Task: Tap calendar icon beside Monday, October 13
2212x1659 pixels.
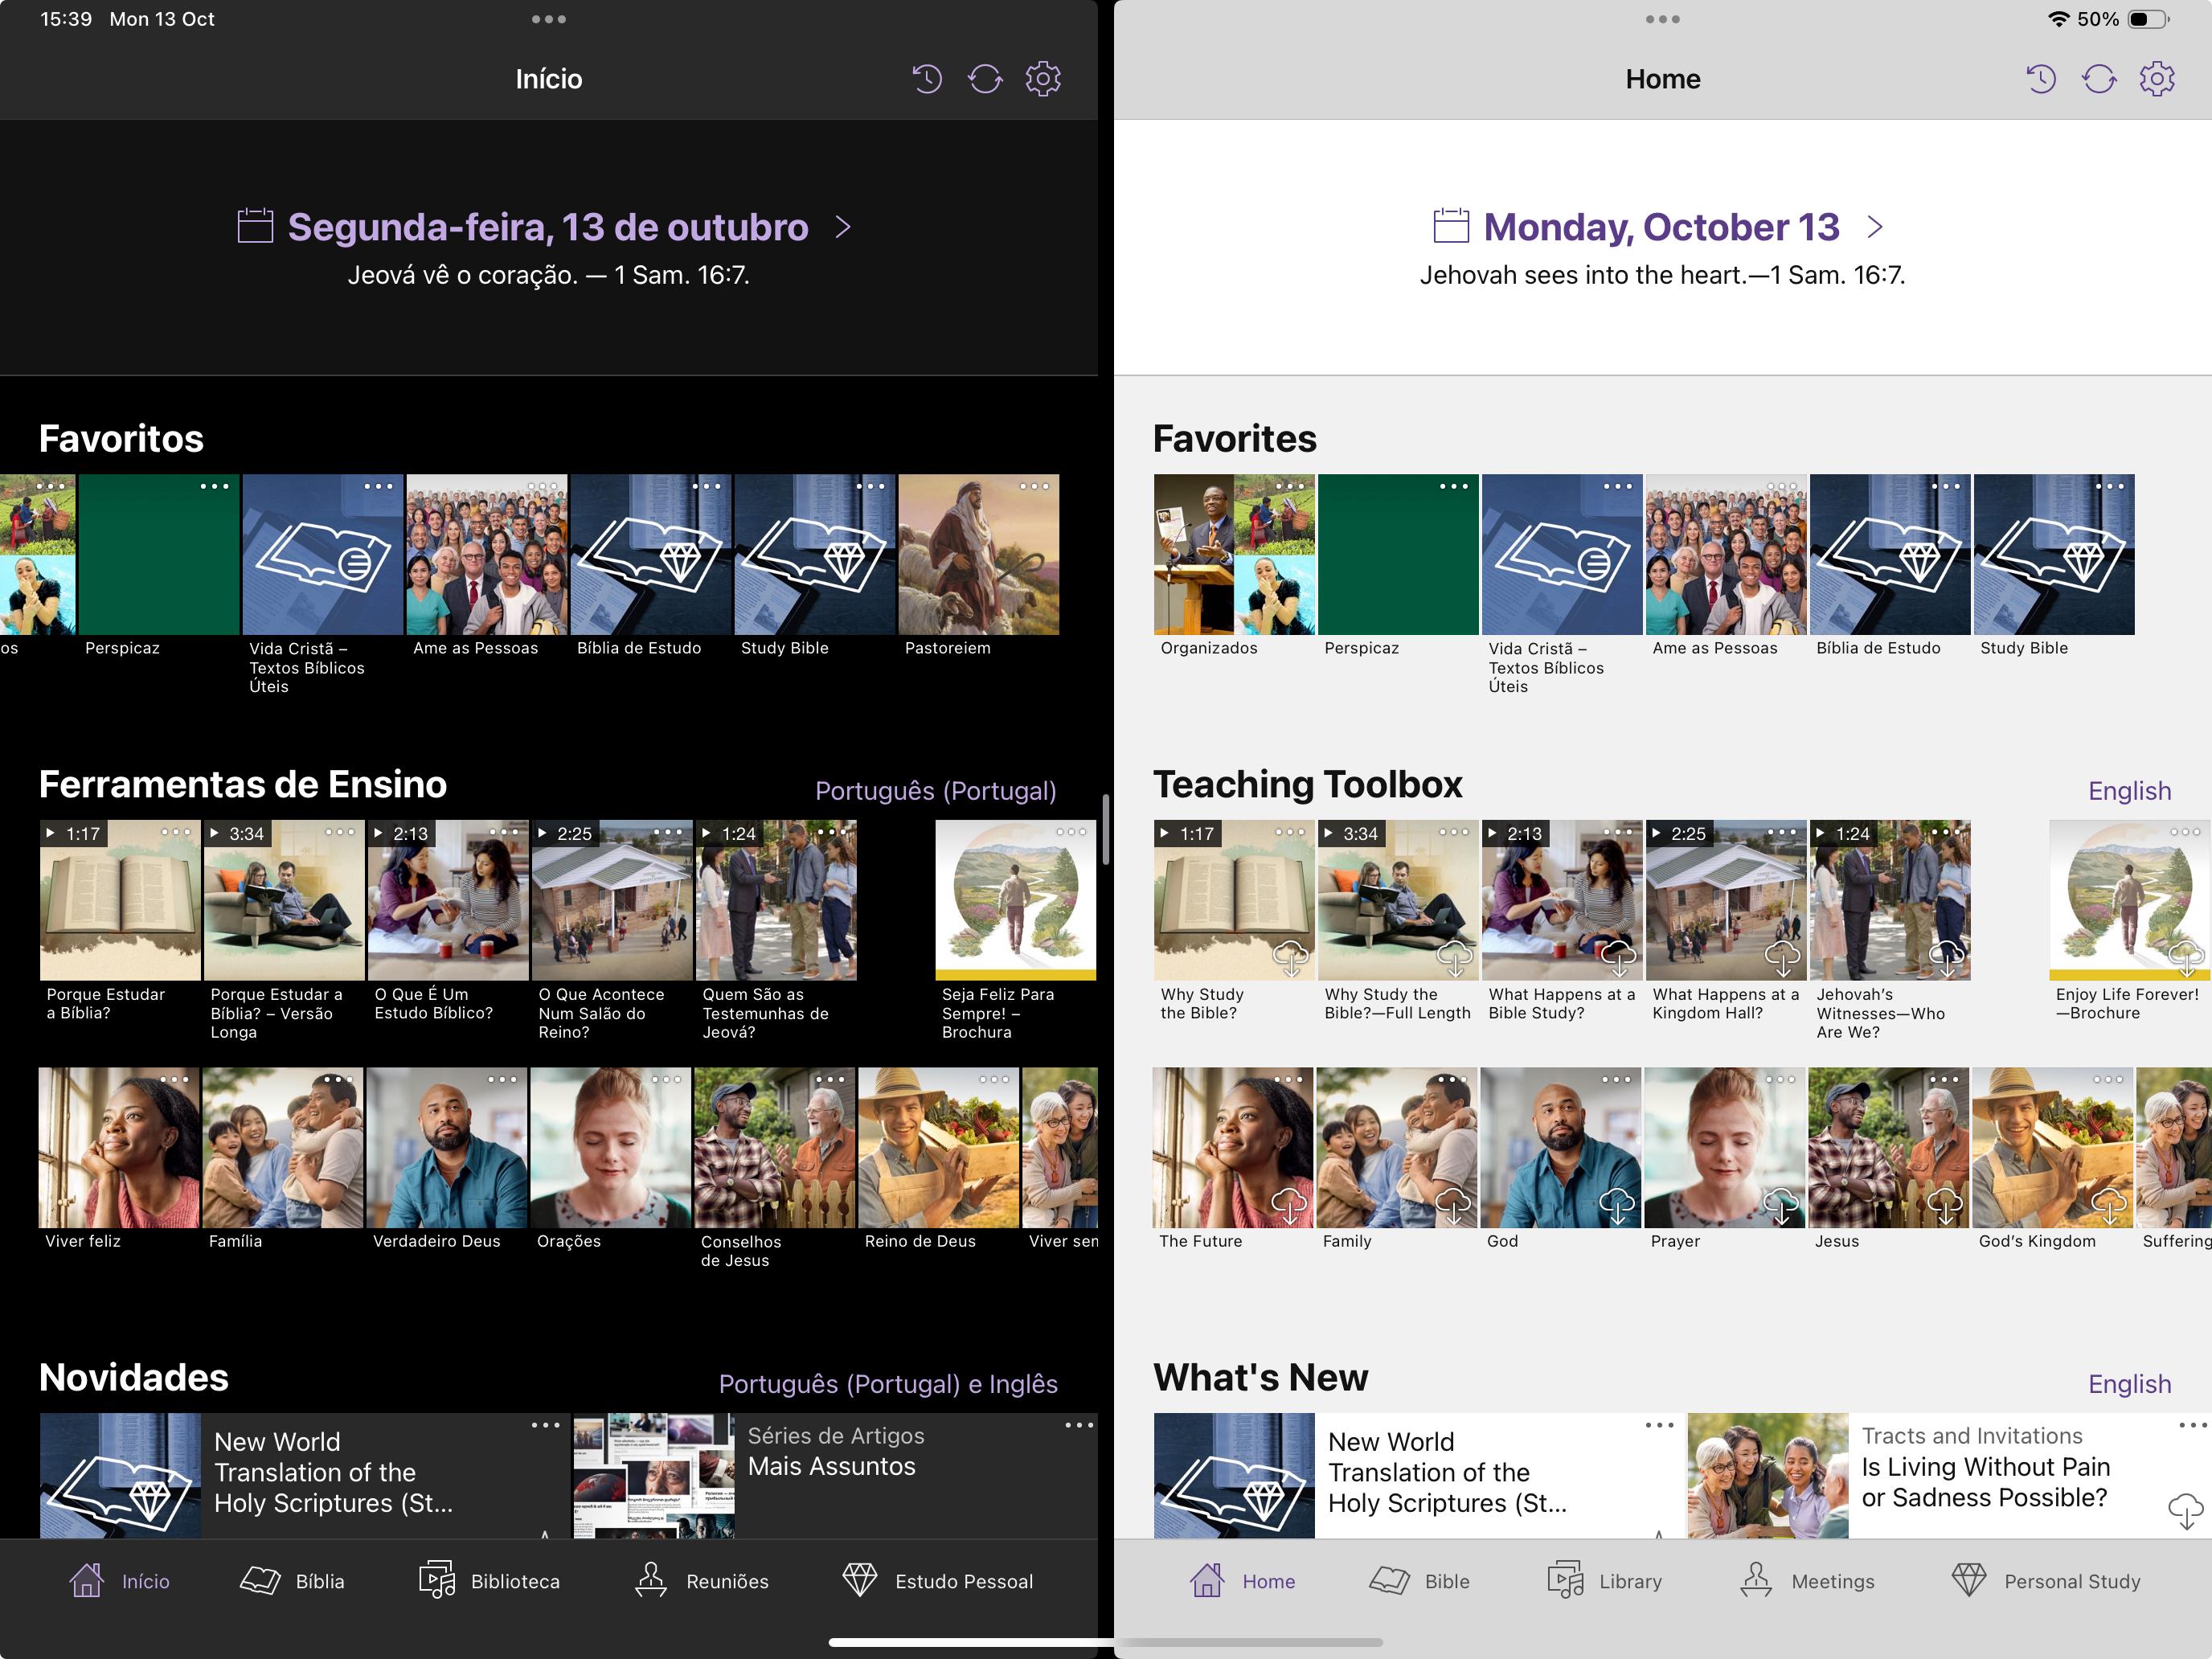Action: pyautogui.click(x=1450, y=226)
